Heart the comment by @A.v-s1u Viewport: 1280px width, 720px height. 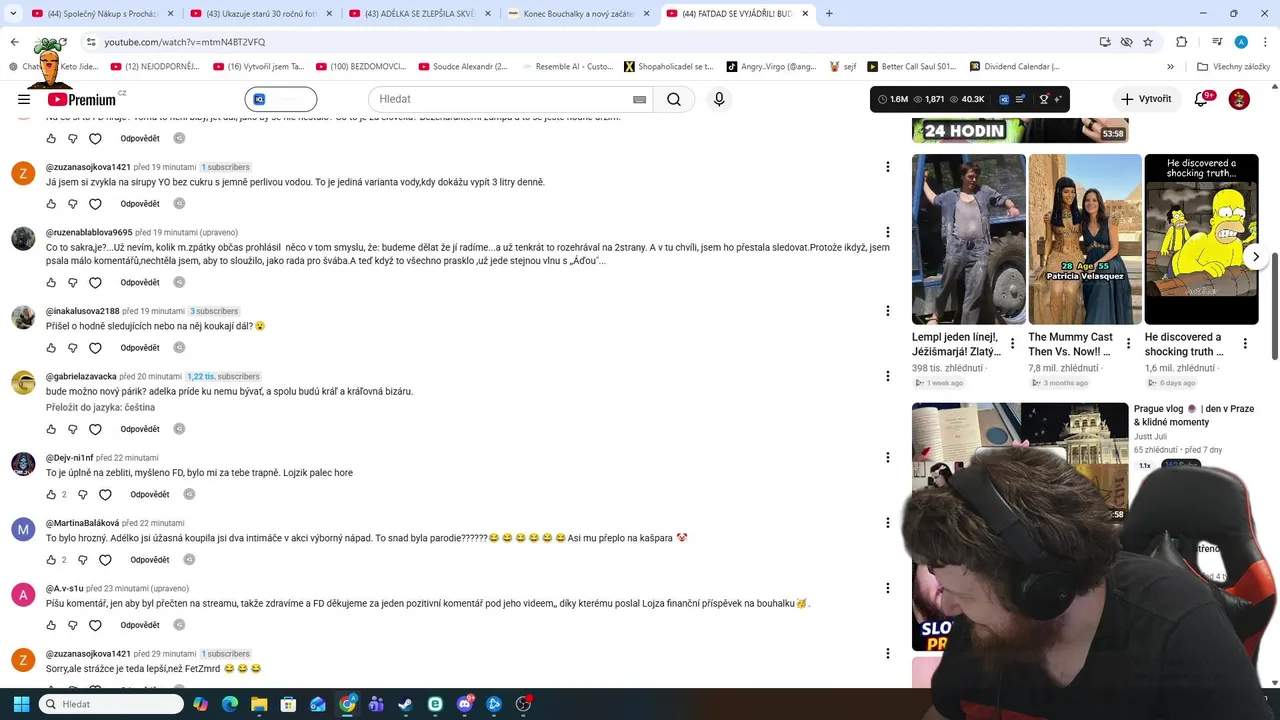click(95, 625)
